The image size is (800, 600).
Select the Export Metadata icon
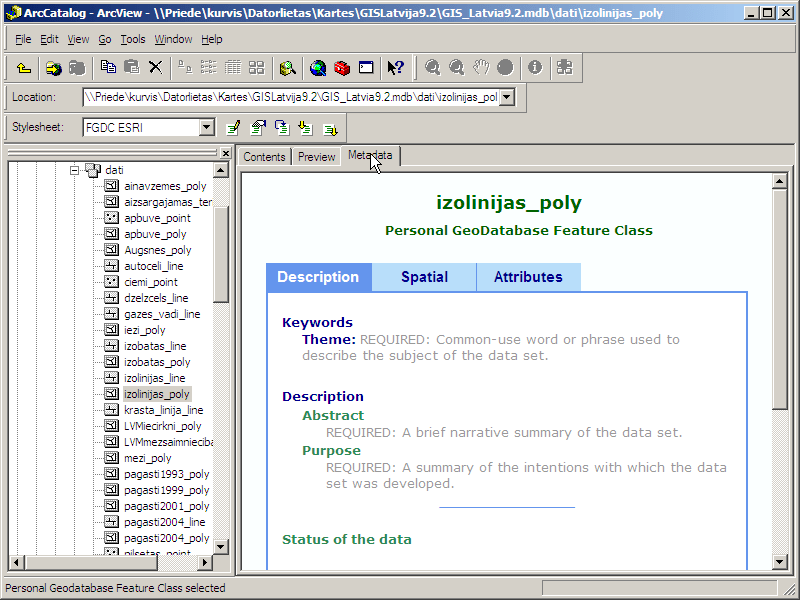coord(331,128)
